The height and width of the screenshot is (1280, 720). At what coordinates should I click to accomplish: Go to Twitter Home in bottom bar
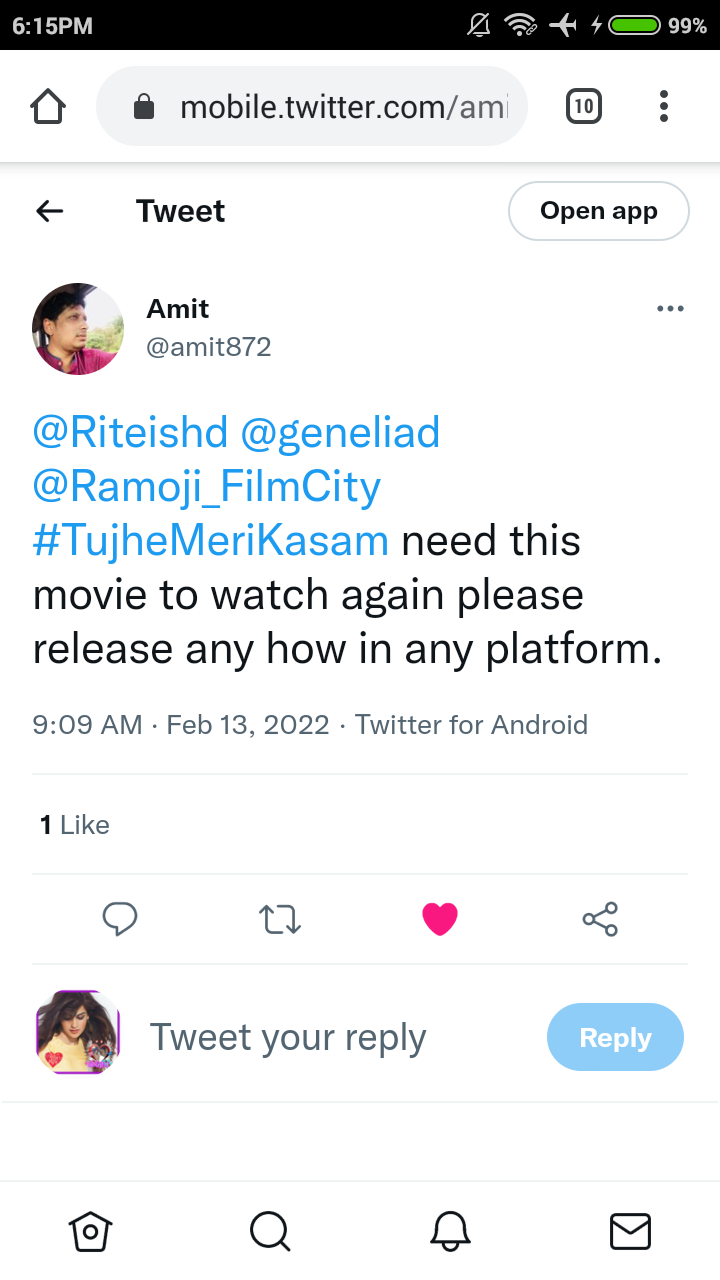[x=89, y=1231]
